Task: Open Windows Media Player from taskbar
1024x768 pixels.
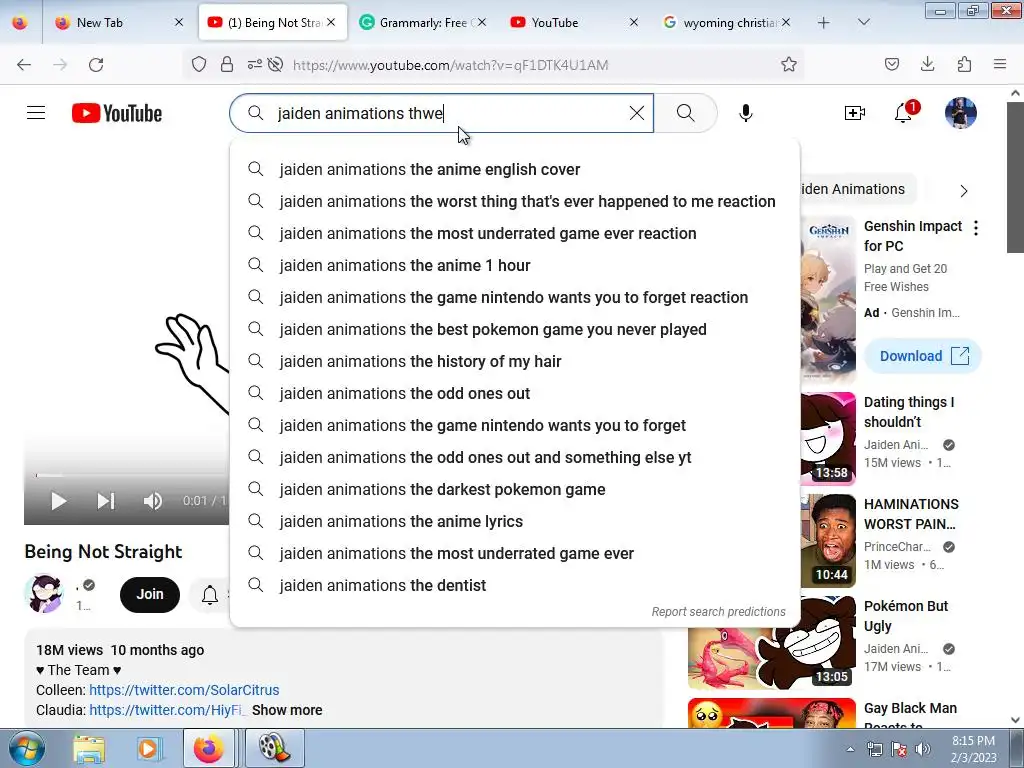Action: click(x=150, y=748)
